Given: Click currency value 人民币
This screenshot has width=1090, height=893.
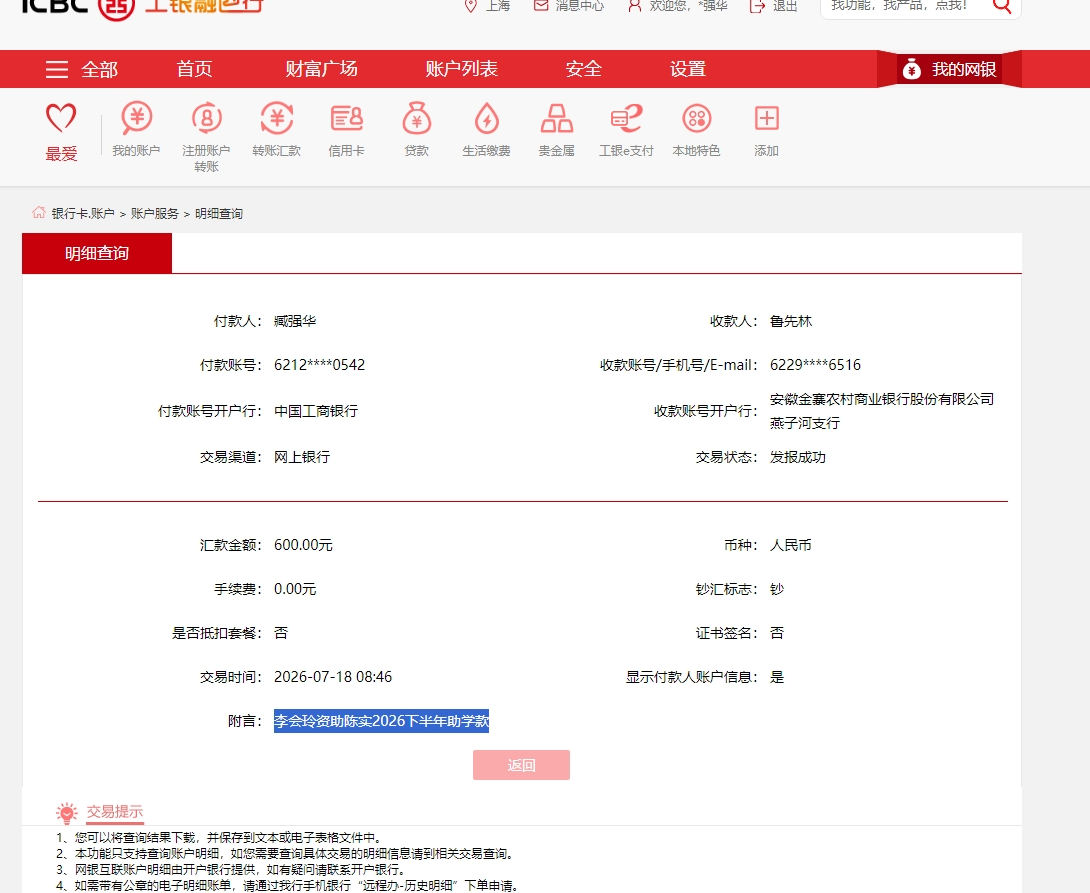Looking at the screenshot, I should point(790,545).
